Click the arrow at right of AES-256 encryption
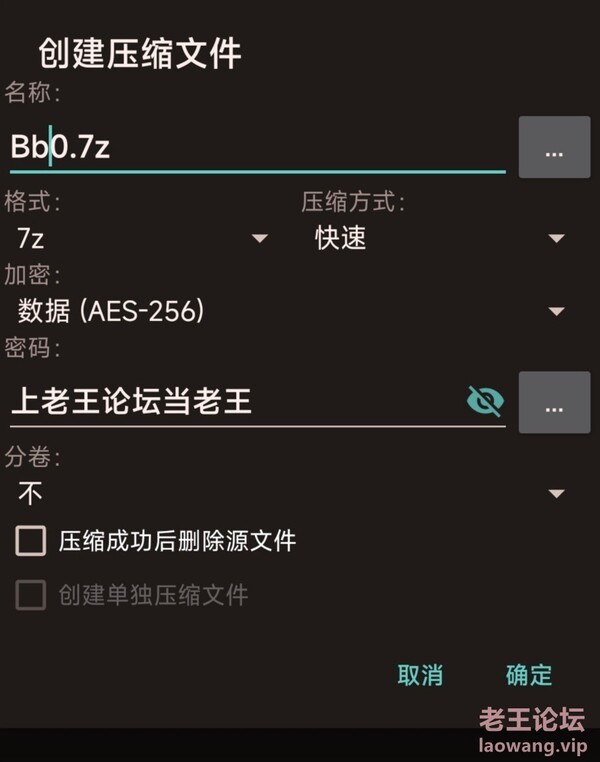Screen dimensions: 600x762 pyautogui.click(x=556, y=311)
